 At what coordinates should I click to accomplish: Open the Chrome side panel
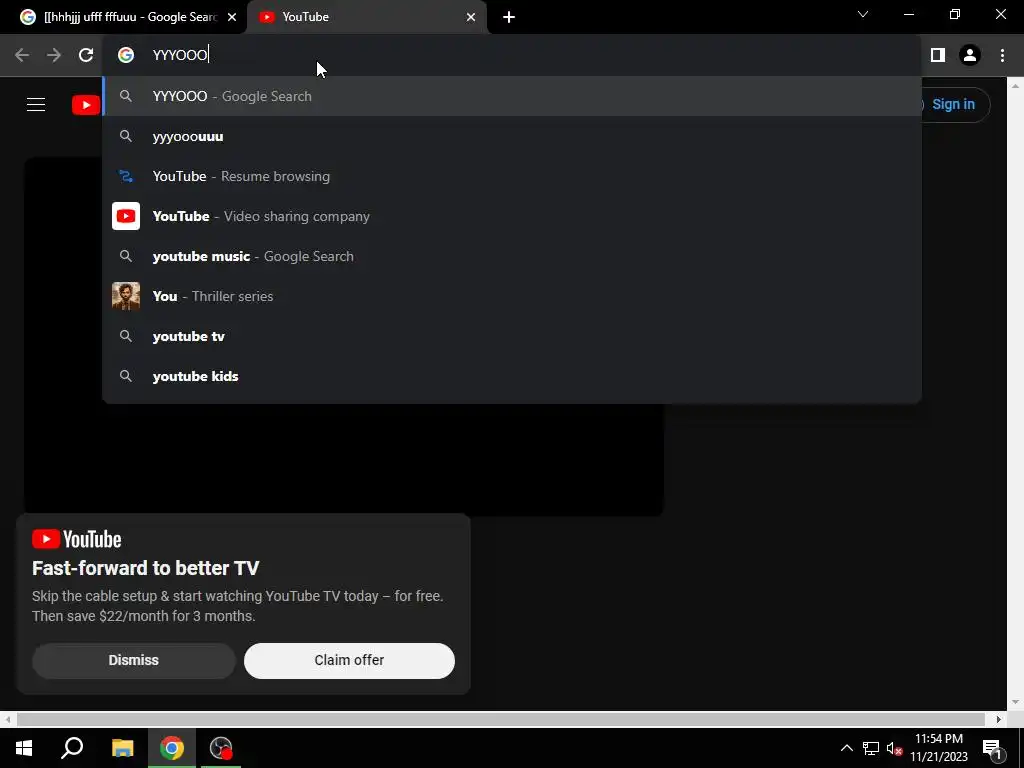(x=938, y=55)
